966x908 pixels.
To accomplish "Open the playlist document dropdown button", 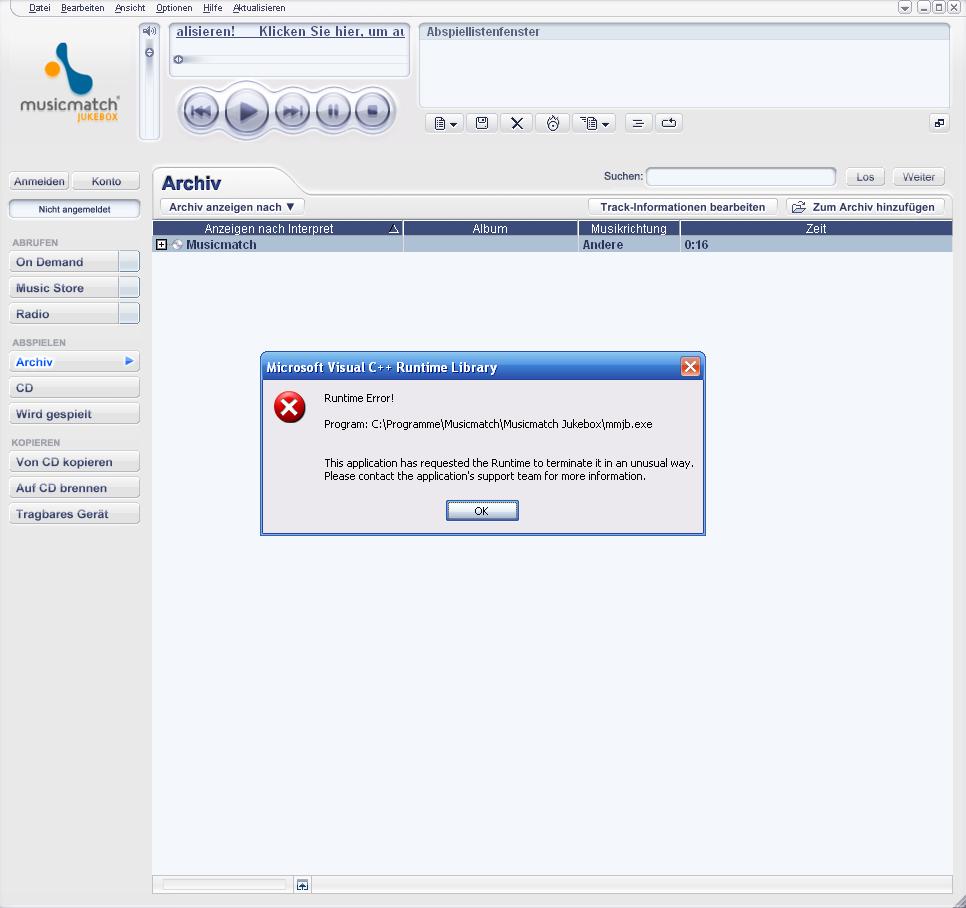I will pyautogui.click(x=445, y=123).
